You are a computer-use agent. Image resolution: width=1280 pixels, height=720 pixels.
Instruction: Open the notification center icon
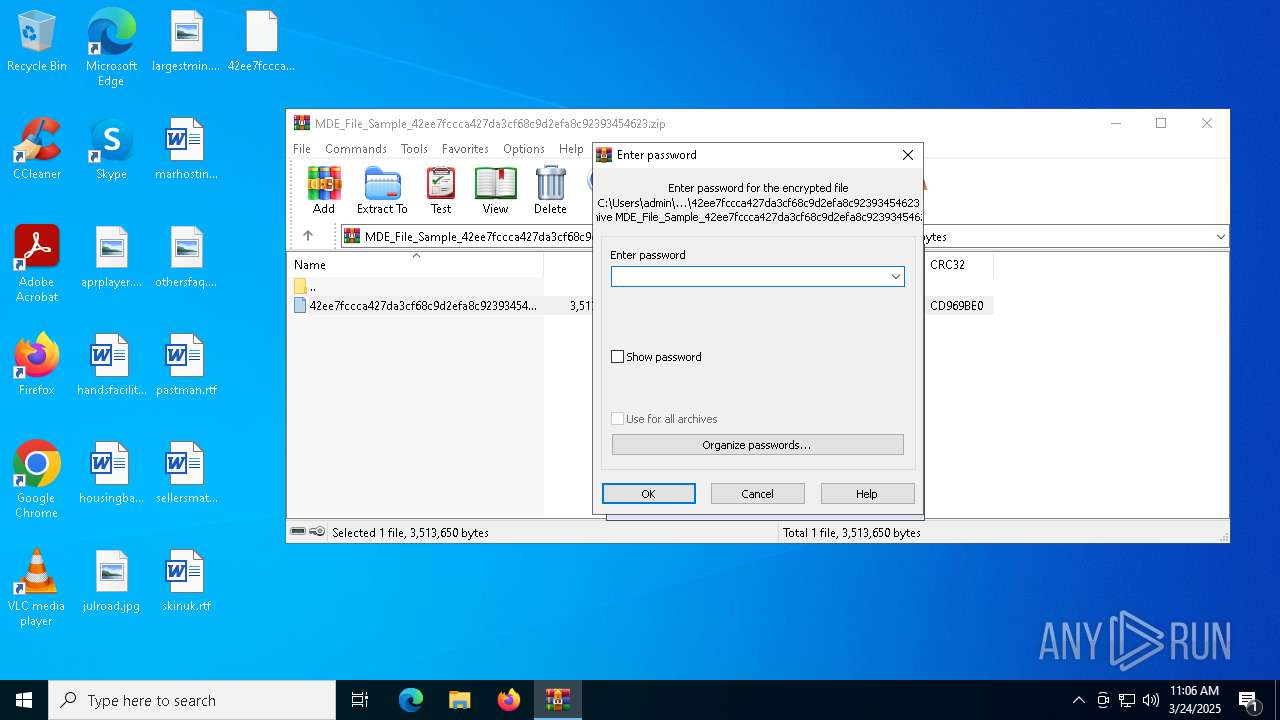[x=1249, y=700]
